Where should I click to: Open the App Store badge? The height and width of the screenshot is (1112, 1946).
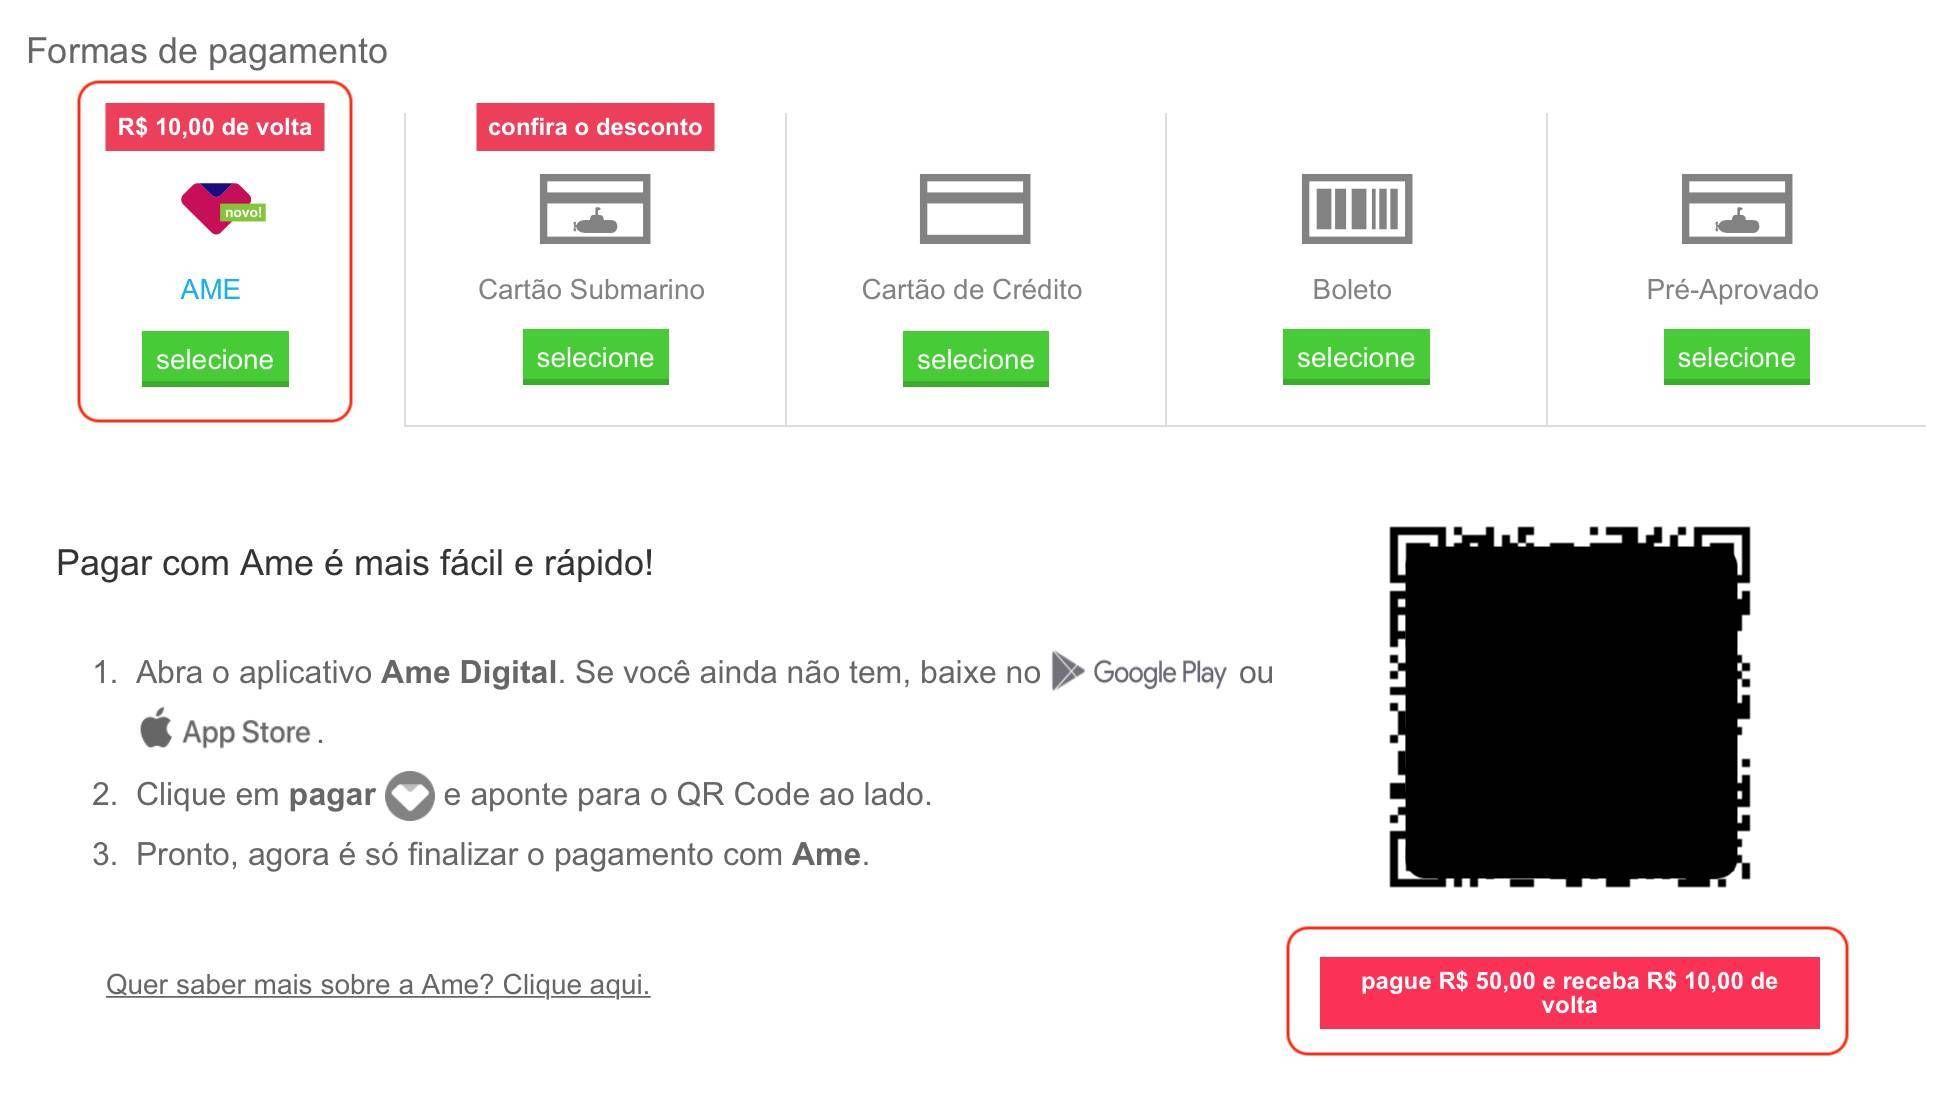[225, 730]
